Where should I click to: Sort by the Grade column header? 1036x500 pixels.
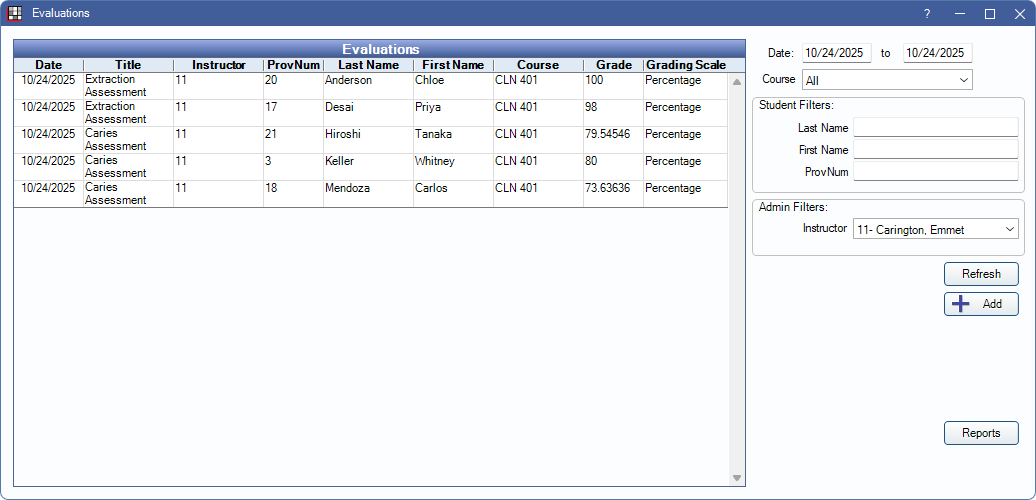click(x=613, y=65)
